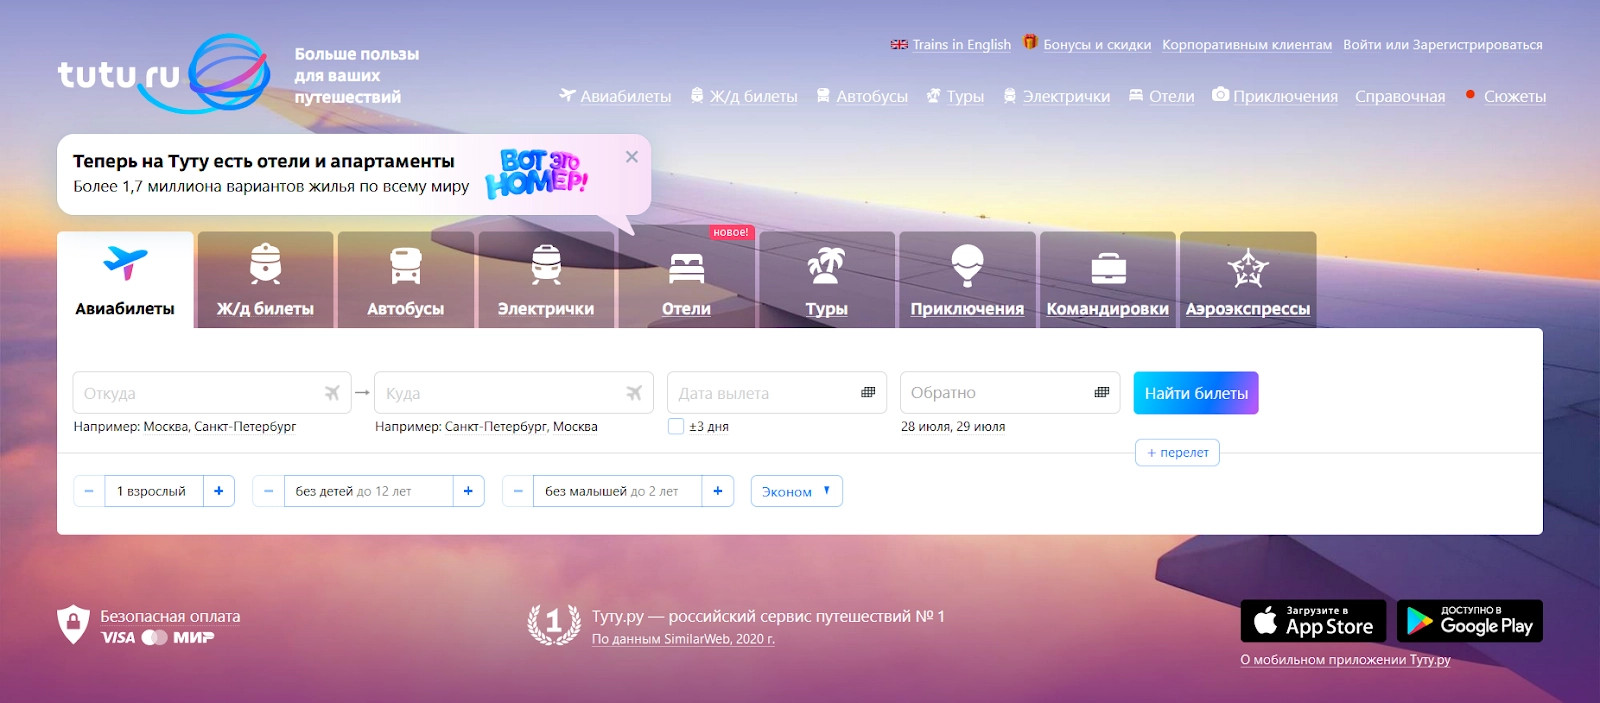Click the red dot near Сюжеты
Screen dimensions: 1600x703
1470,95
